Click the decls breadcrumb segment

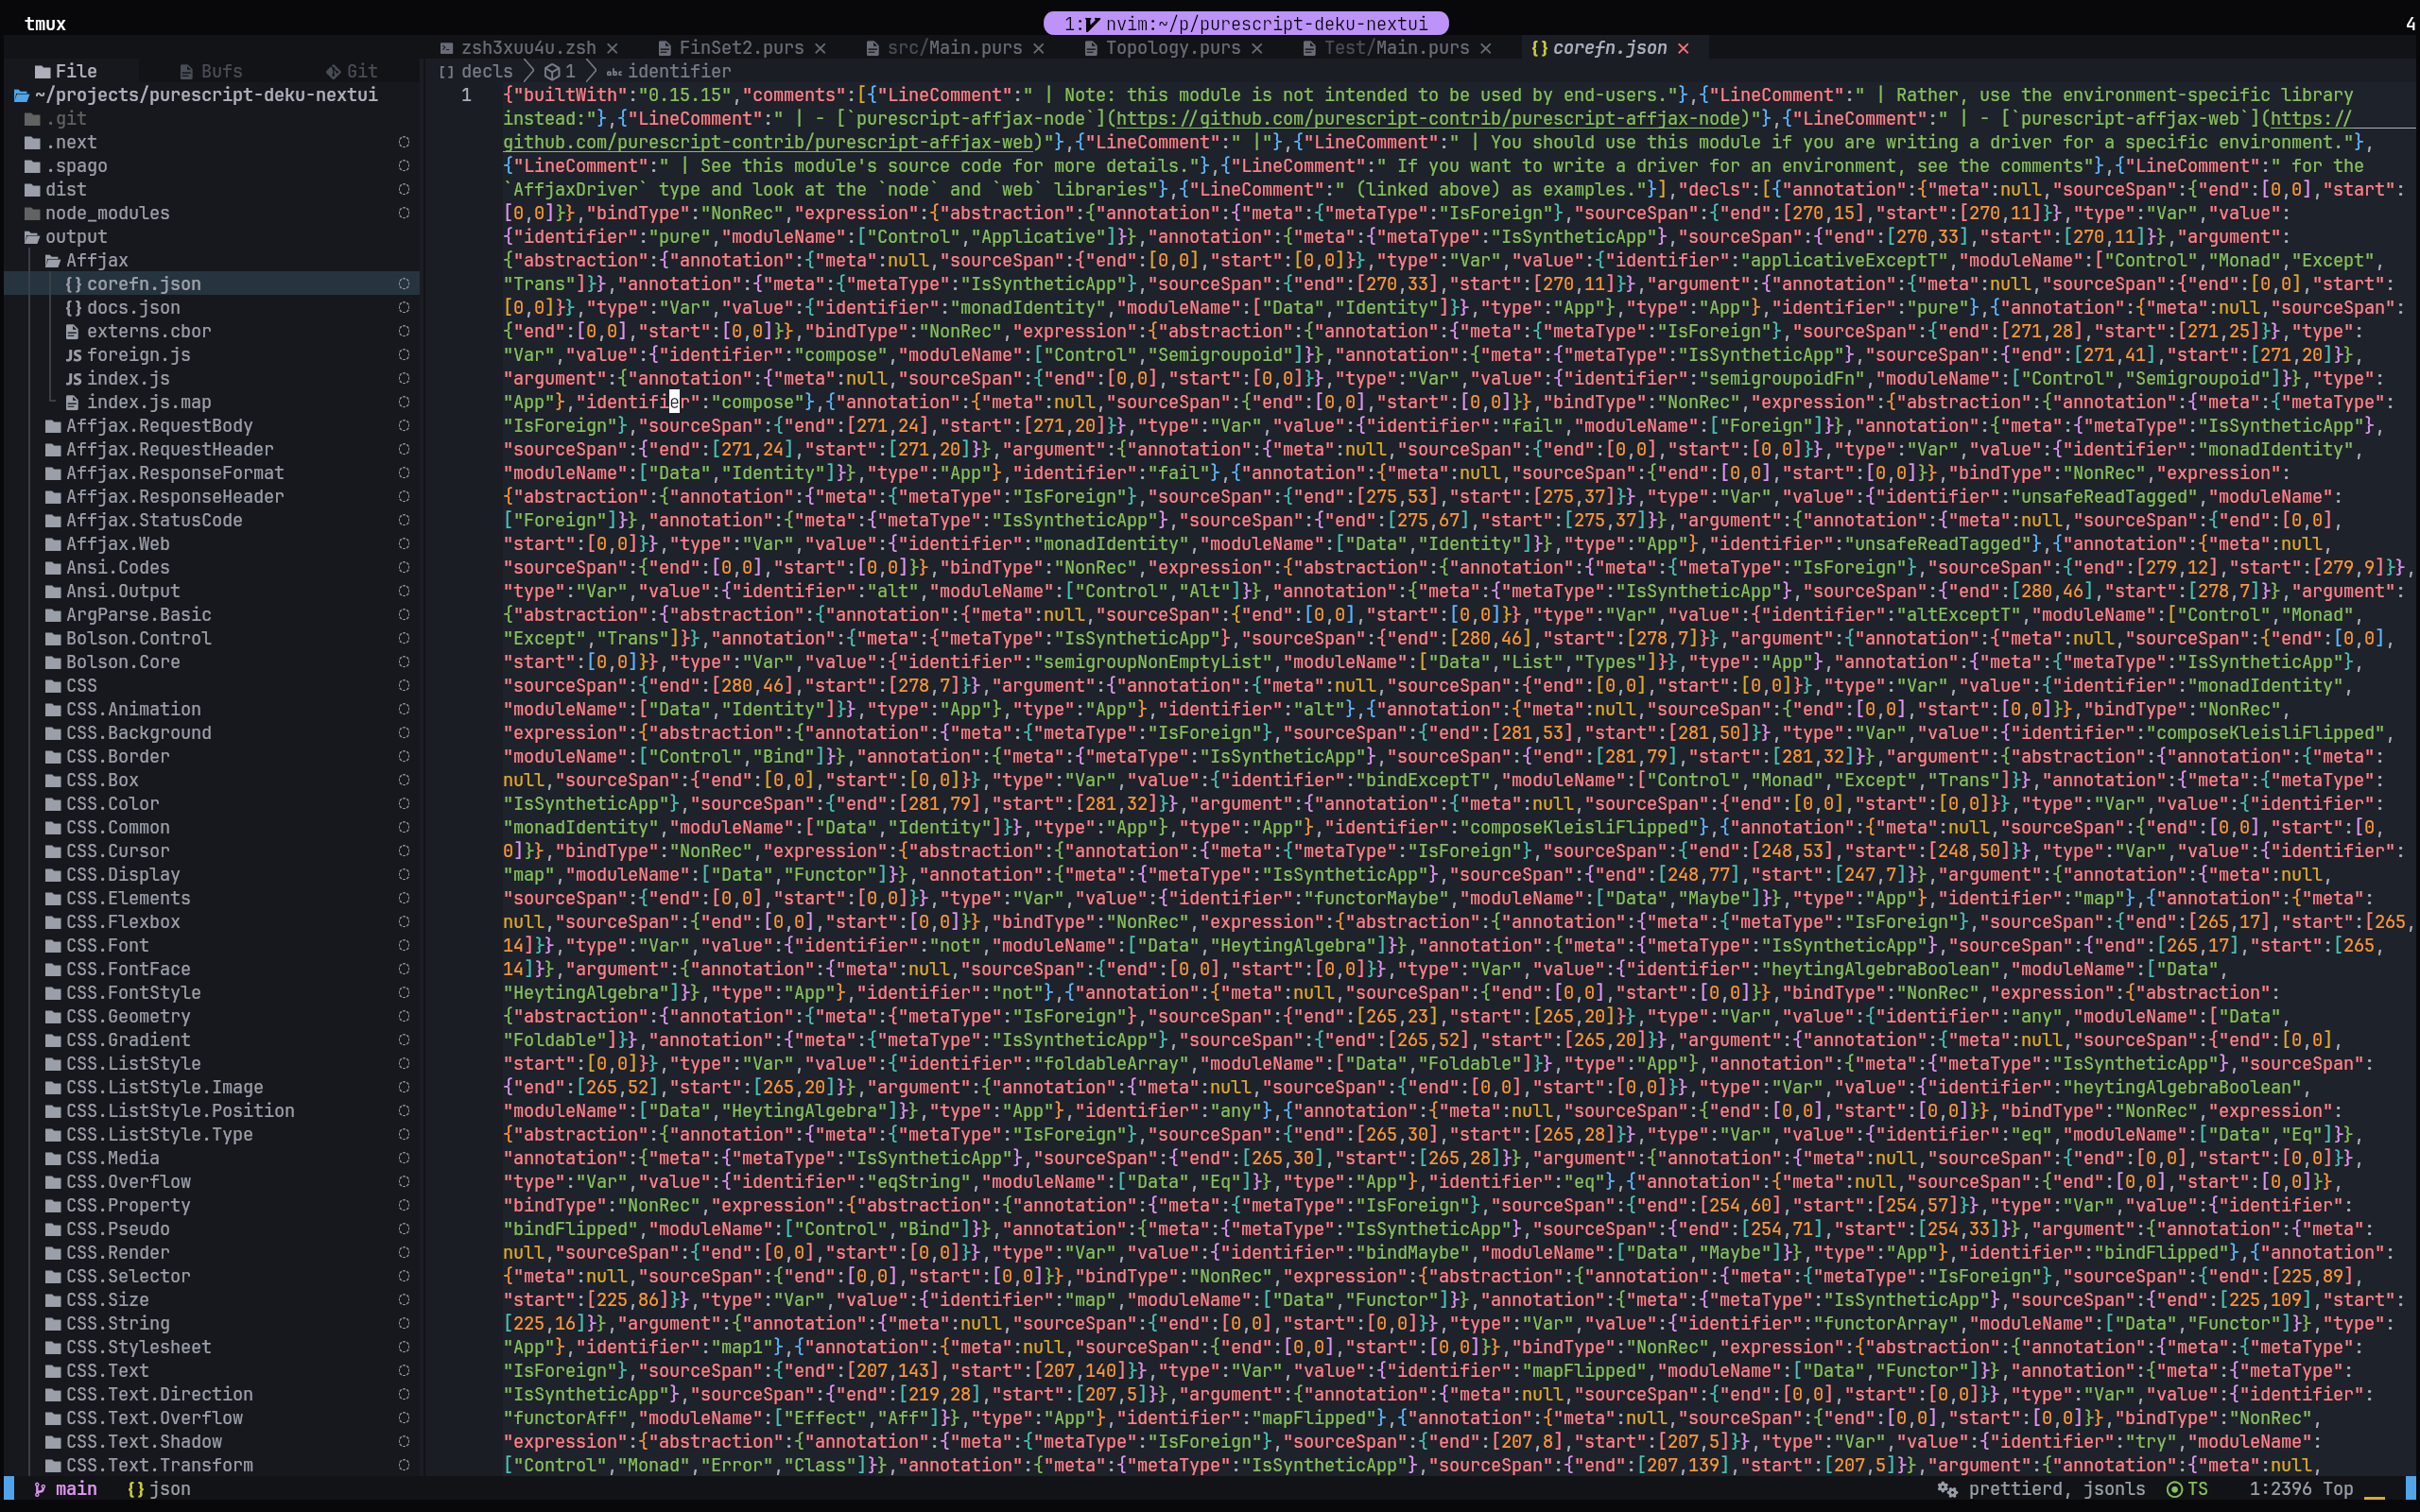(476, 71)
